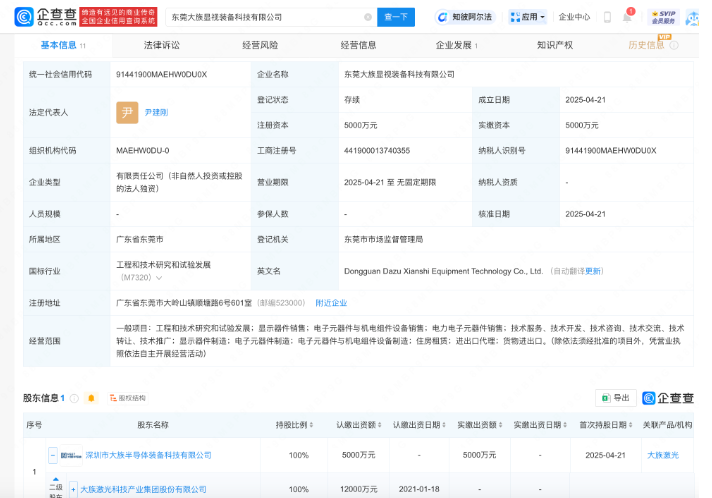The height and width of the screenshot is (498, 712).
Task: Open the notification bell with red badge
Action: click(x=628, y=17)
